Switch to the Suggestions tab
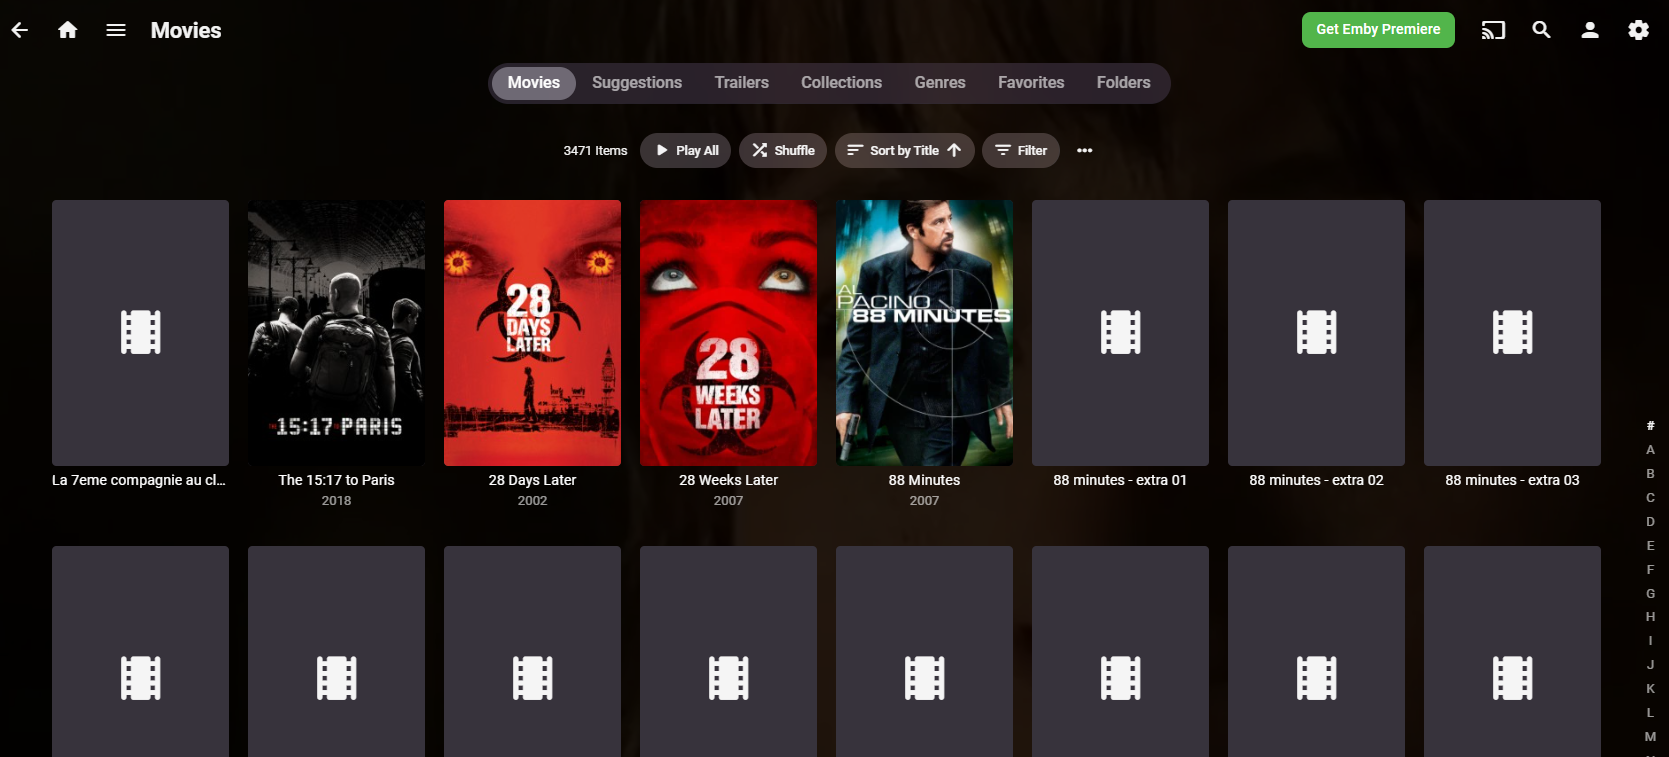Screen dimensions: 1669x757 coord(637,83)
